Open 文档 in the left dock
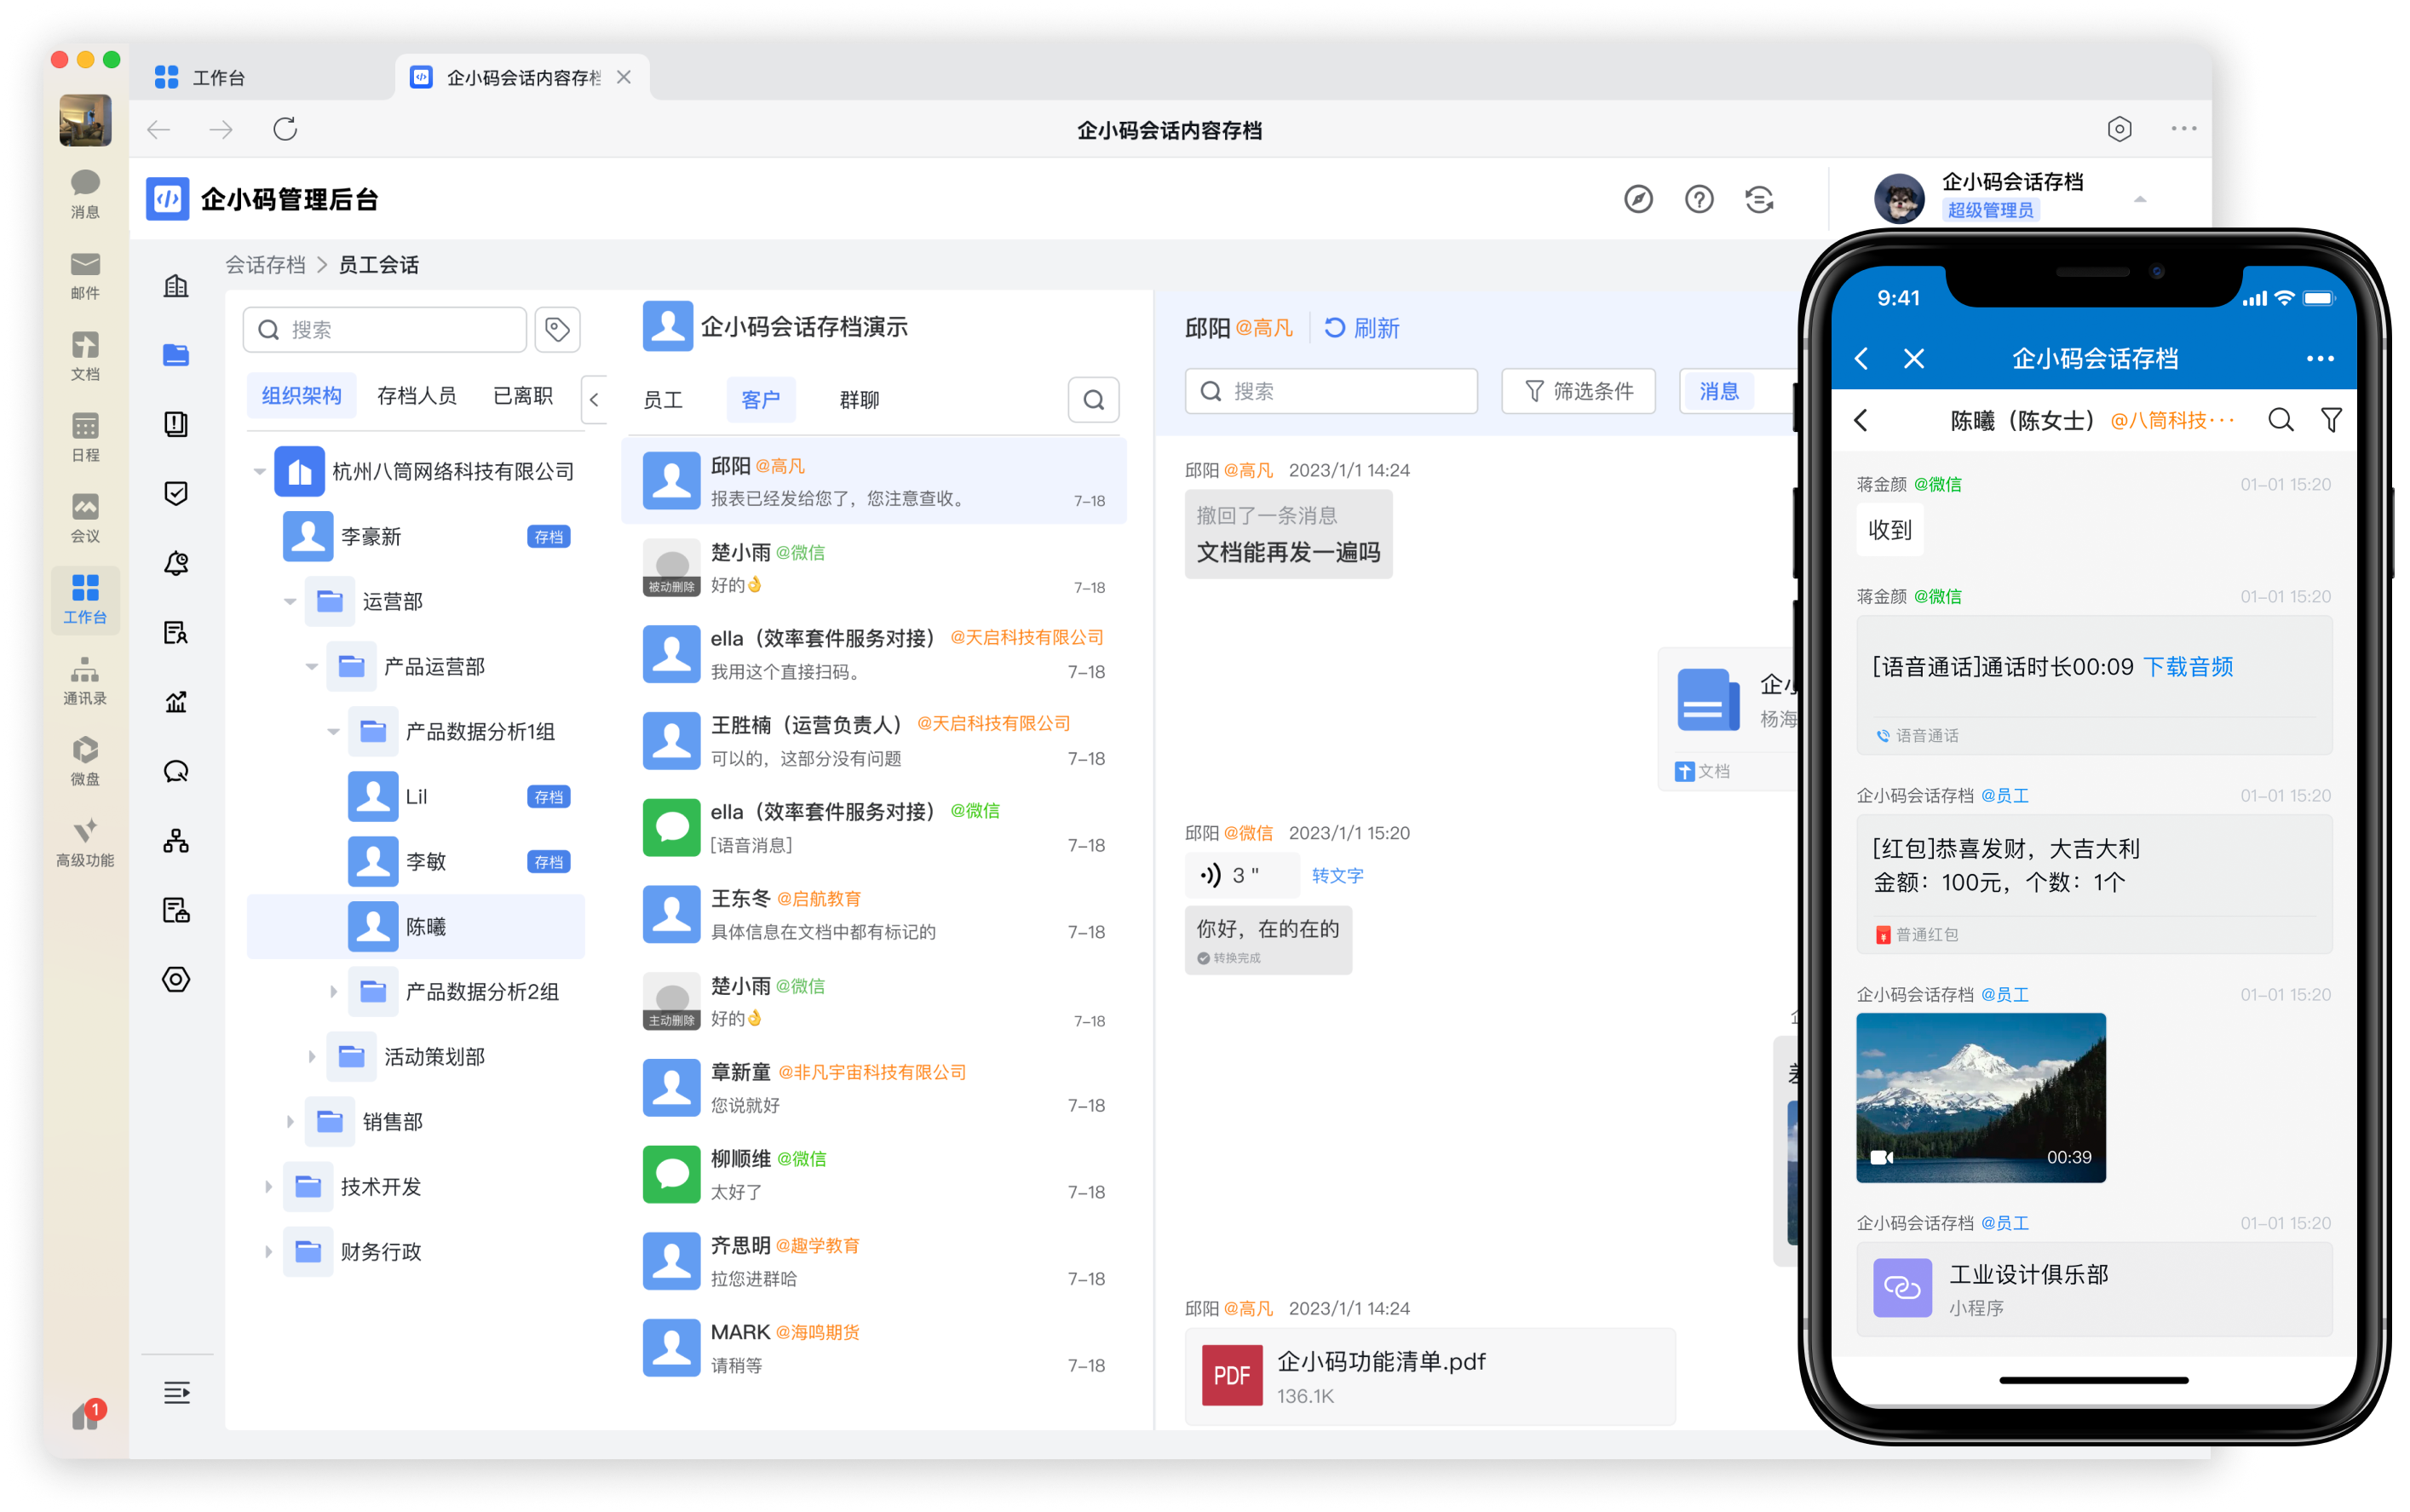The height and width of the screenshot is (1512, 2410). tap(85, 356)
